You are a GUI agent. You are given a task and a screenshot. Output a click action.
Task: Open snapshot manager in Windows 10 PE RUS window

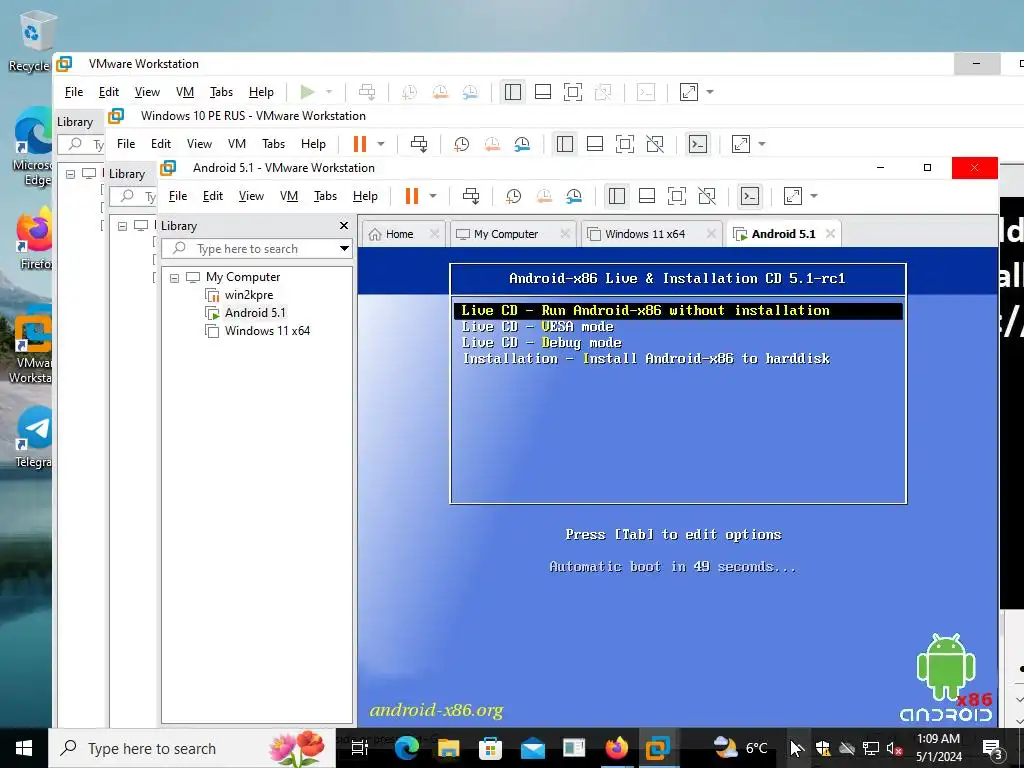click(522, 144)
